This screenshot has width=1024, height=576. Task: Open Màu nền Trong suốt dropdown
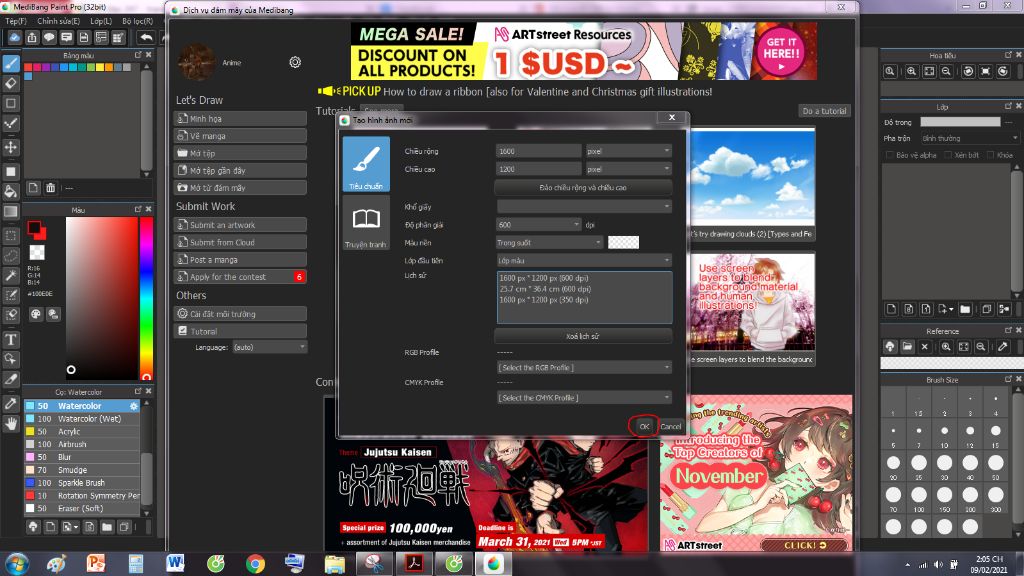coord(549,243)
